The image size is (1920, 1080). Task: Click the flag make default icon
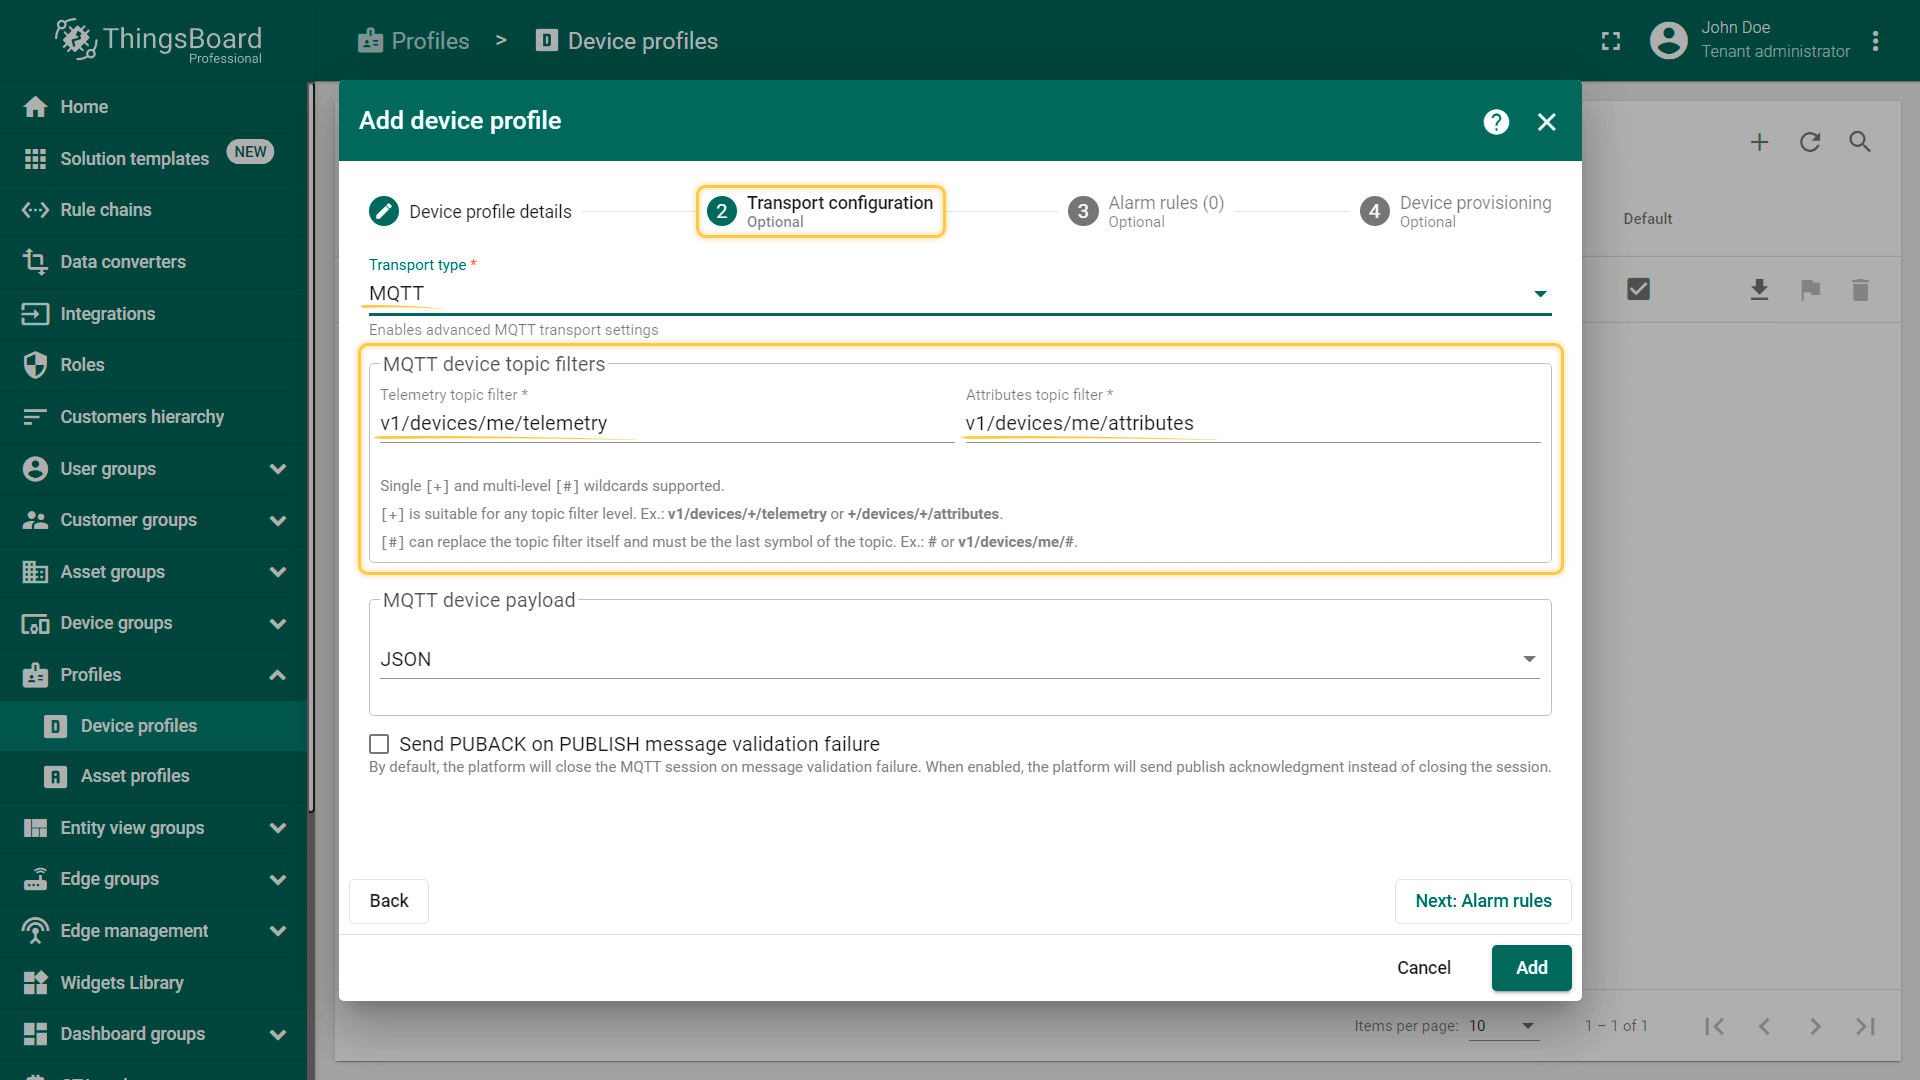(1810, 290)
